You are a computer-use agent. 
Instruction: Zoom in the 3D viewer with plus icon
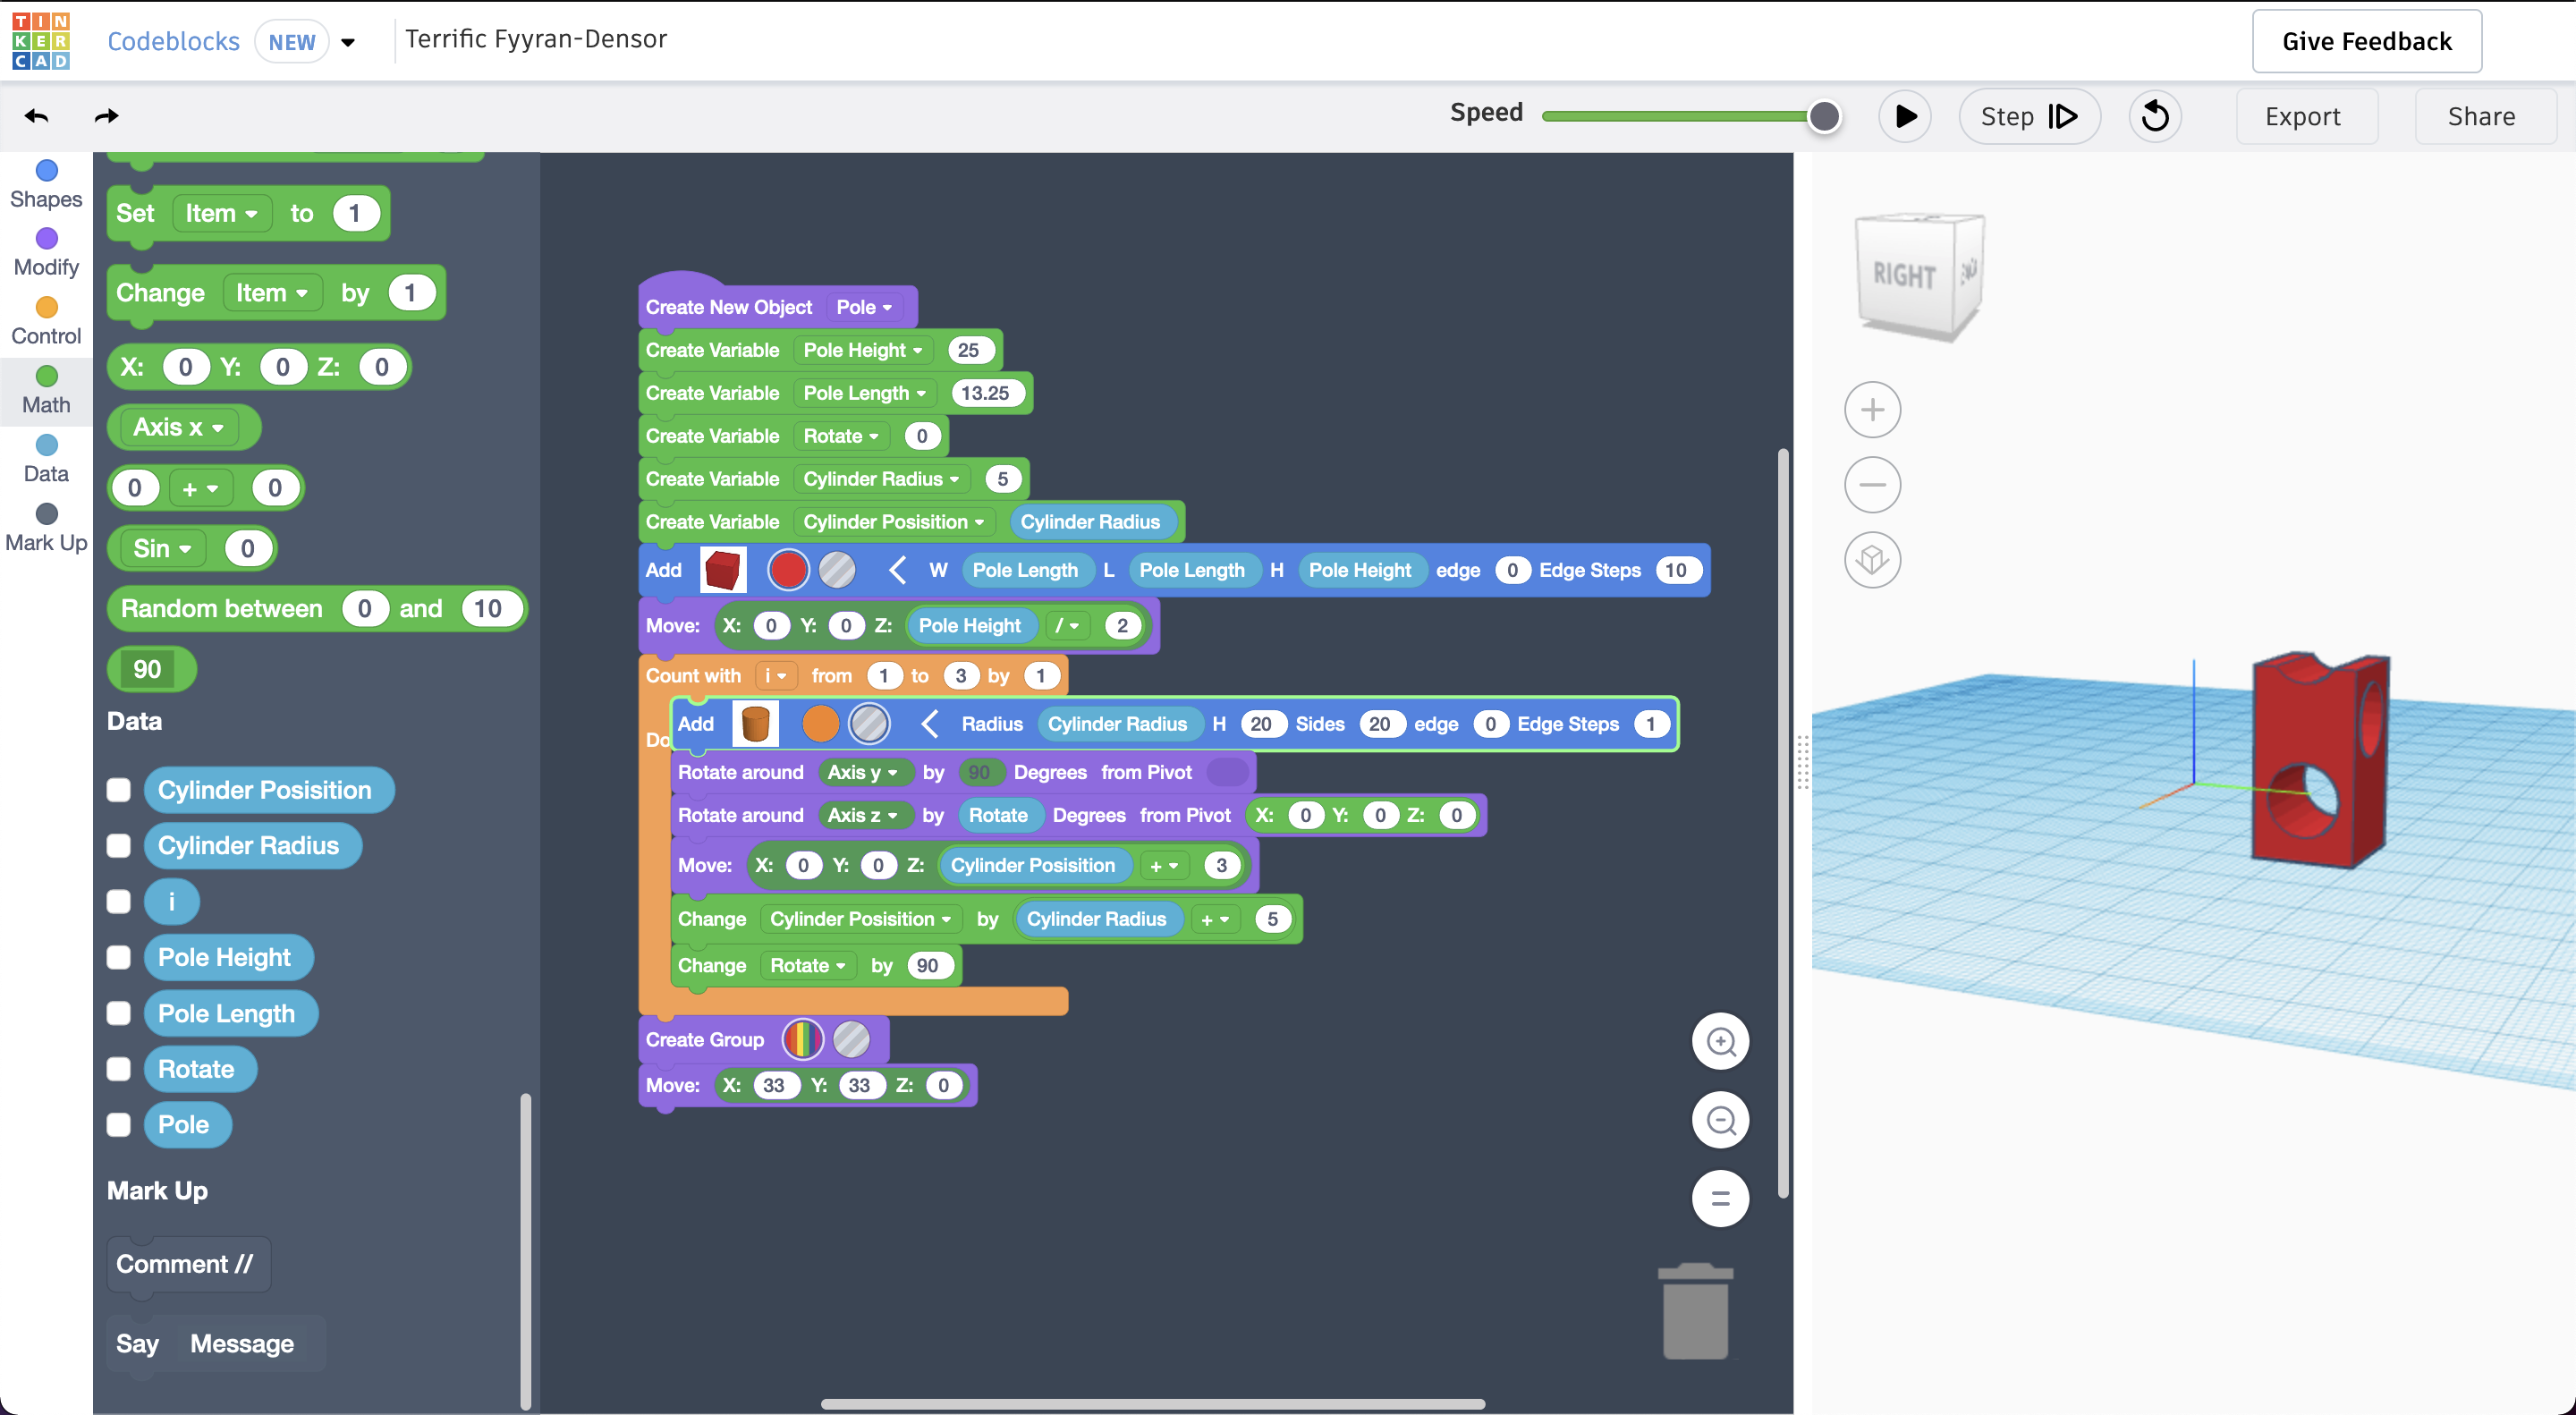pyautogui.click(x=1872, y=410)
